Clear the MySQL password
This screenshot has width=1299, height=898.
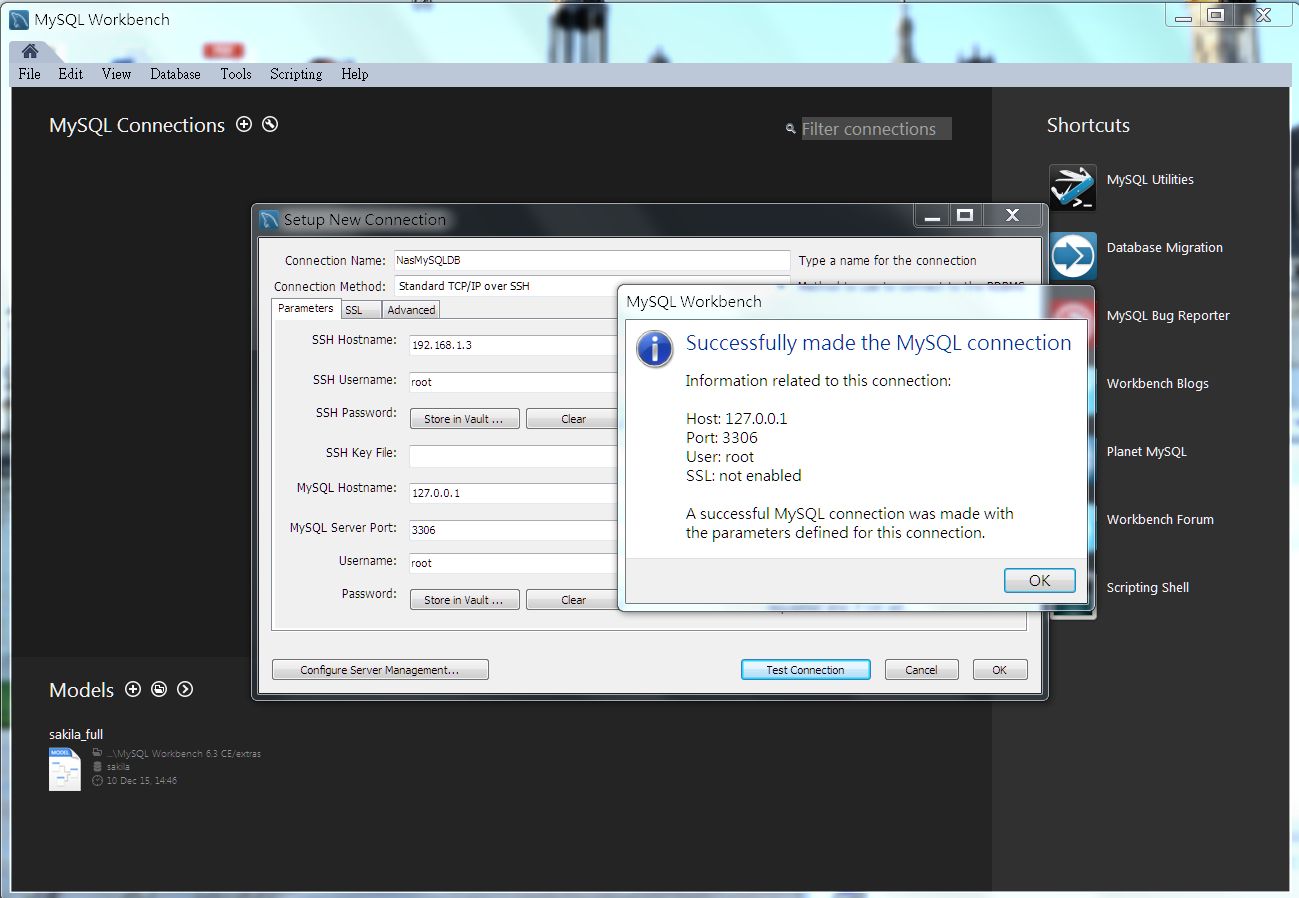tap(573, 600)
